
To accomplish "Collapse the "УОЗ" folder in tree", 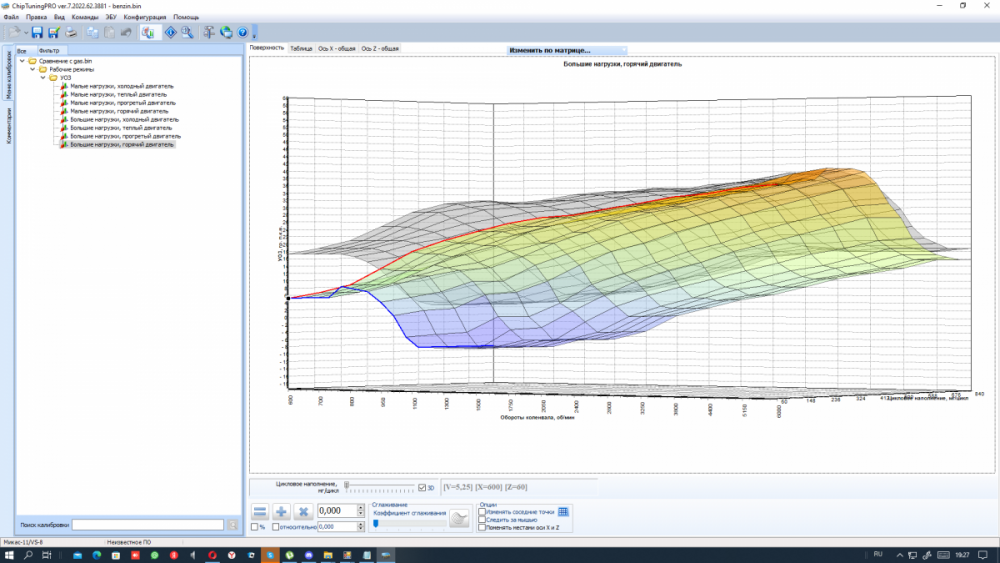I will 43,78.
